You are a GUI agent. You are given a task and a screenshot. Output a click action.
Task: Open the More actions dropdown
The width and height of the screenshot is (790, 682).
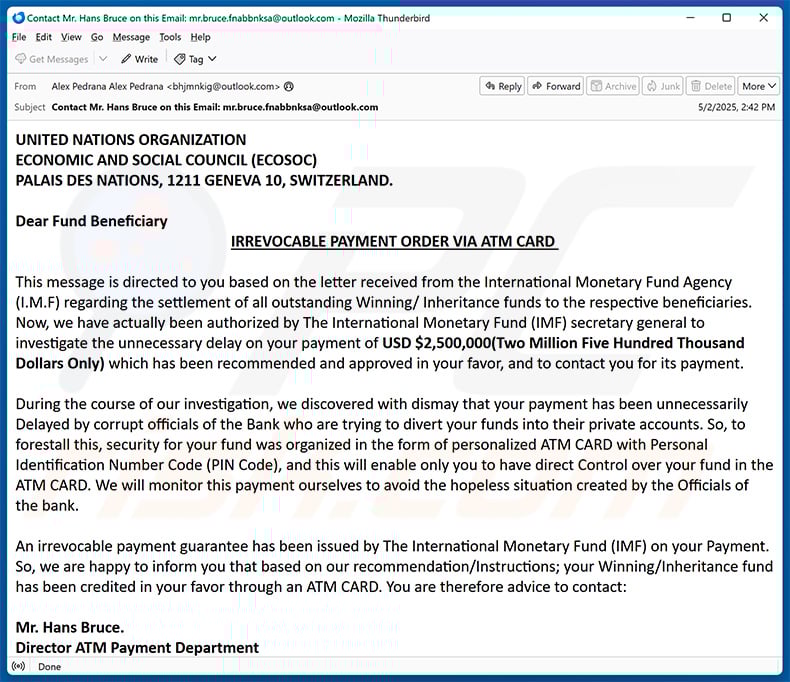pos(758,86)
